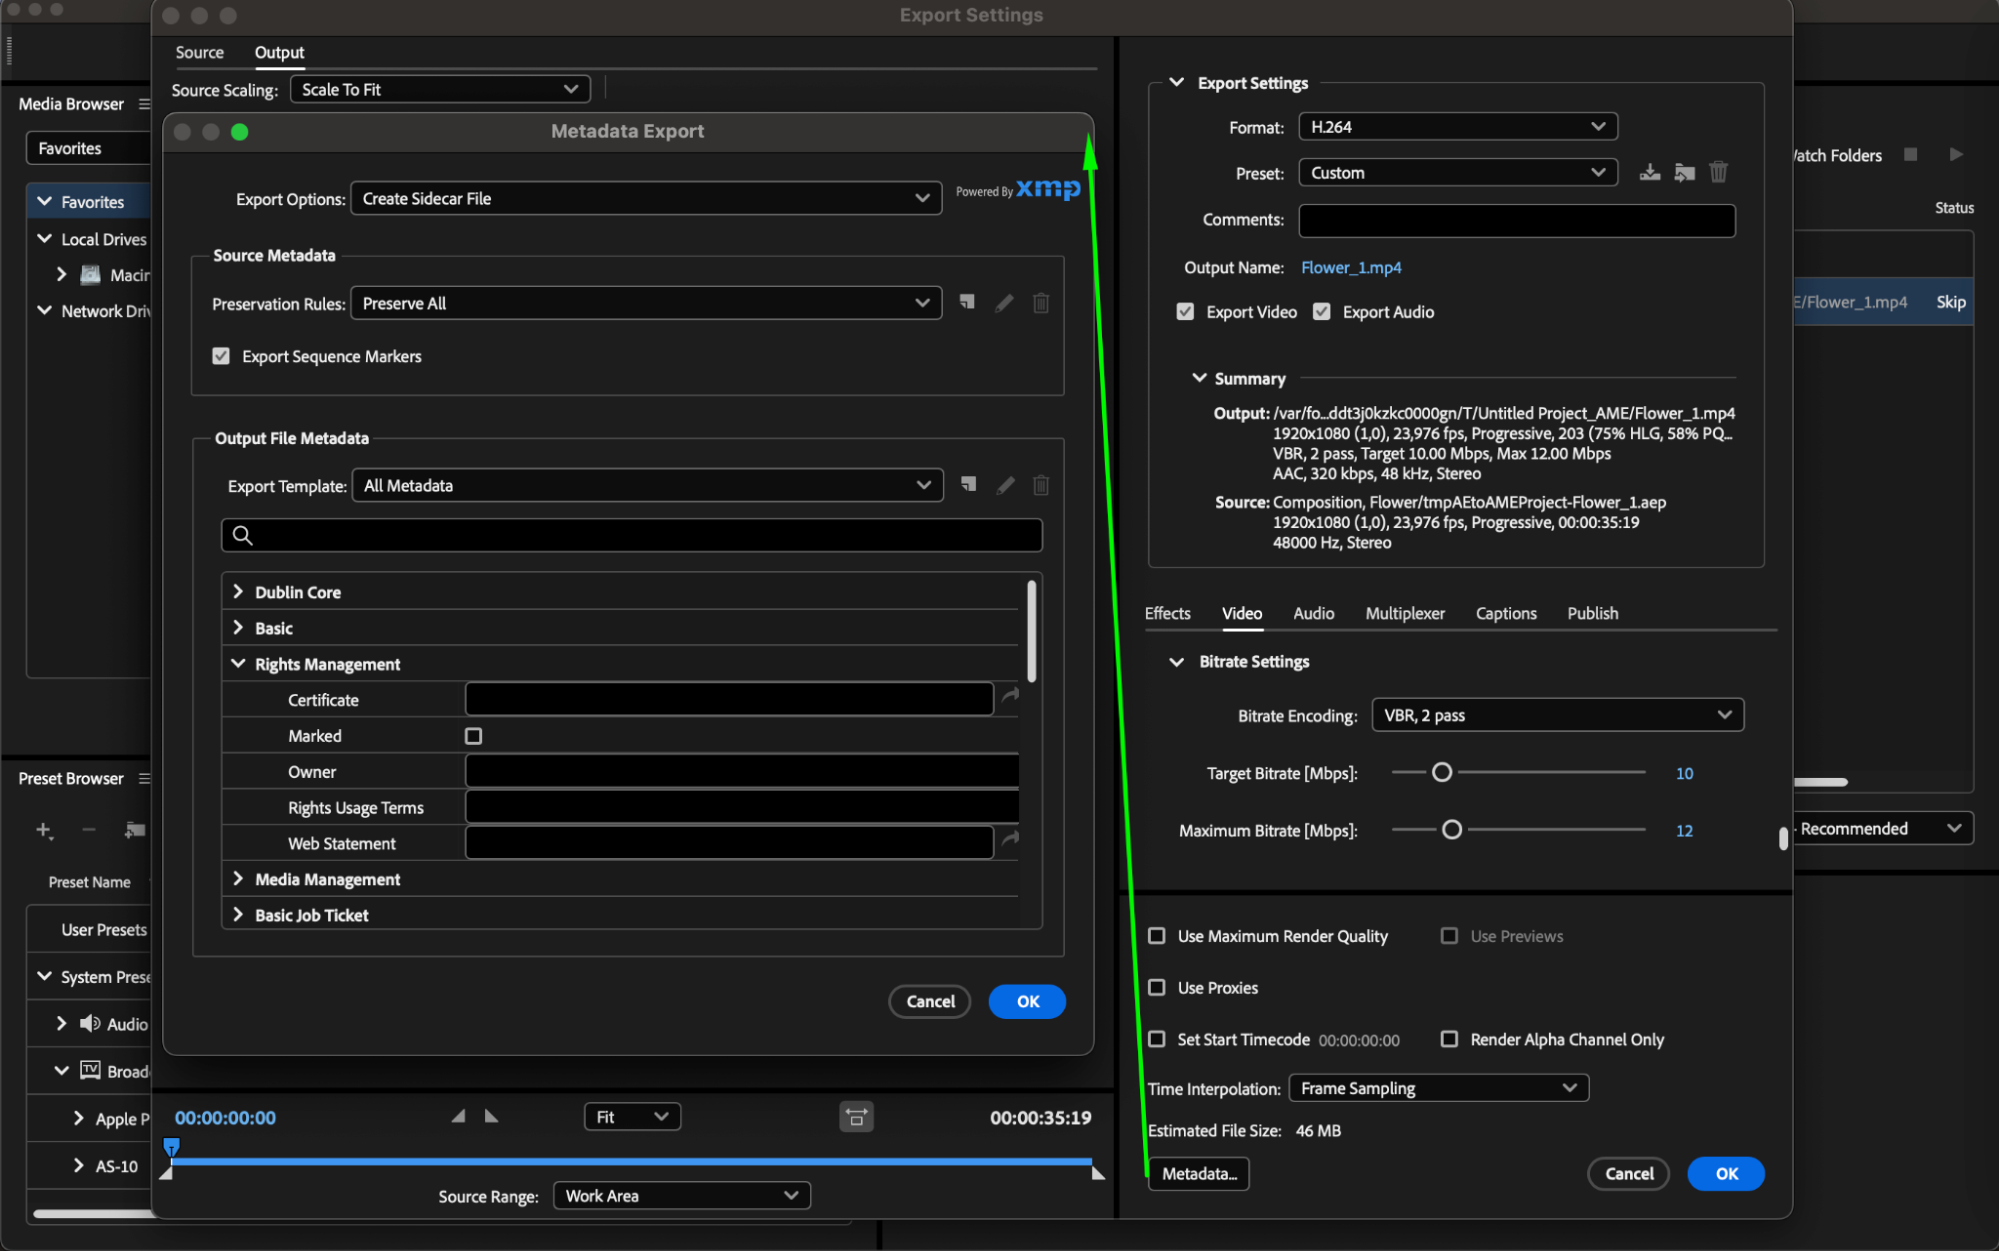Click the delete preset trash icon
This screenshot has width=1999, height=1252.
coord(1718,173)
